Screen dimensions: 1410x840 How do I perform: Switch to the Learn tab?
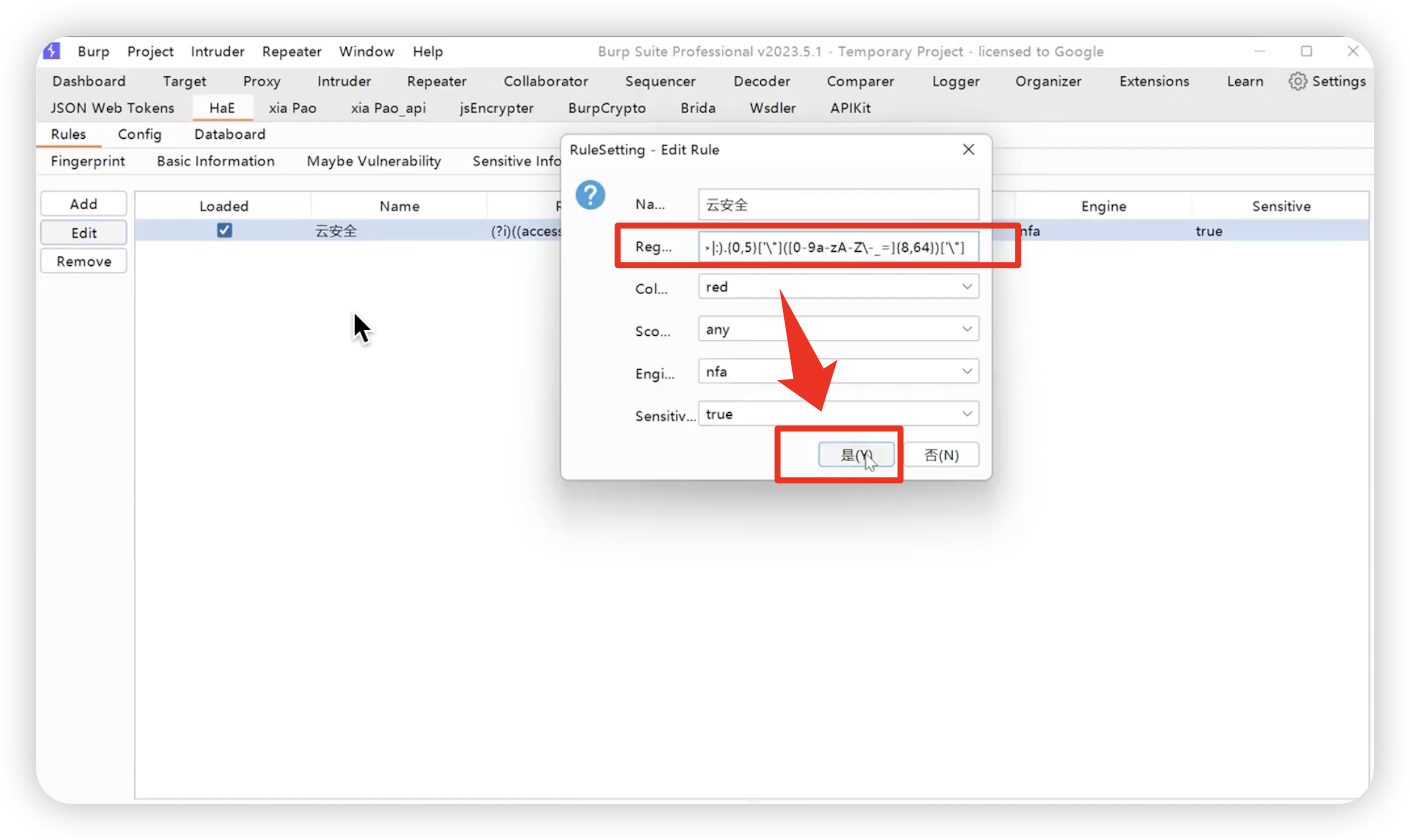tap(1245, 81)
